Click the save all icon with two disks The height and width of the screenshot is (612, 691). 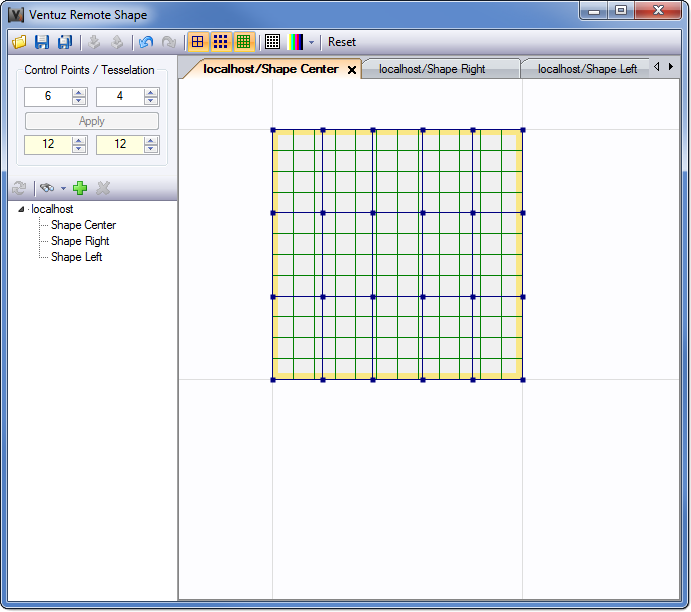[65, 42]
